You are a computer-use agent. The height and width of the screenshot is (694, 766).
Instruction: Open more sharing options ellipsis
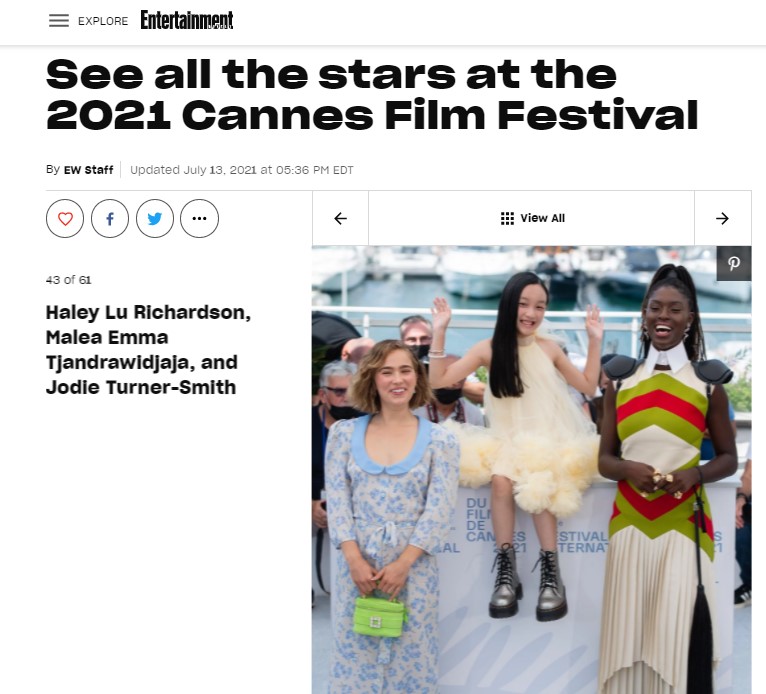click(x=199, y=218)
